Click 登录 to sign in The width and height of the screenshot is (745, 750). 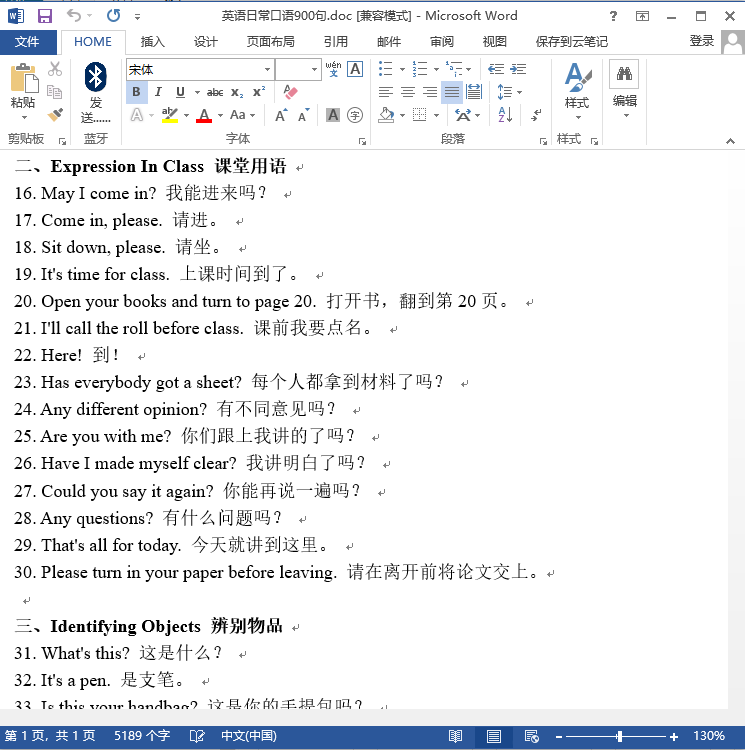701,41
